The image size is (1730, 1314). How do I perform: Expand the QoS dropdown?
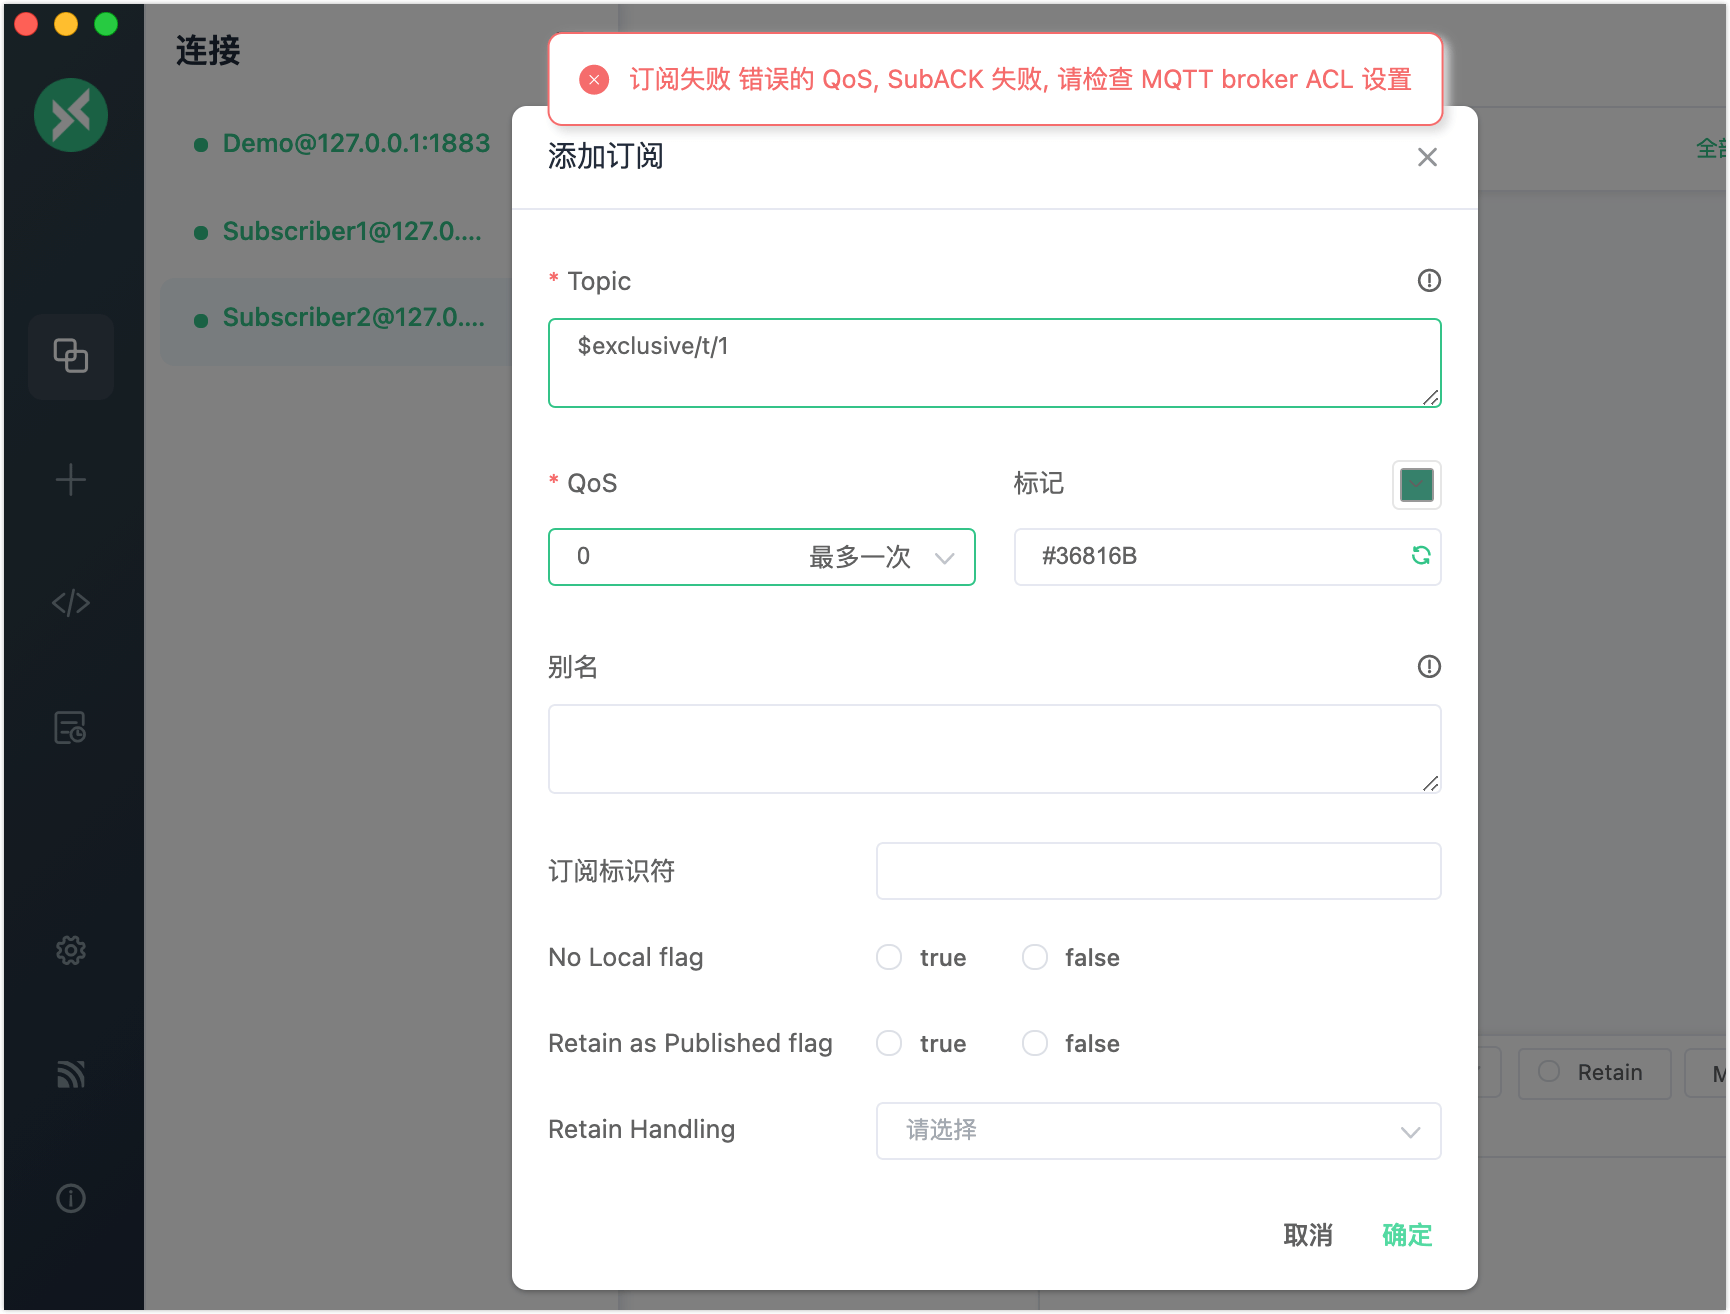761,557
